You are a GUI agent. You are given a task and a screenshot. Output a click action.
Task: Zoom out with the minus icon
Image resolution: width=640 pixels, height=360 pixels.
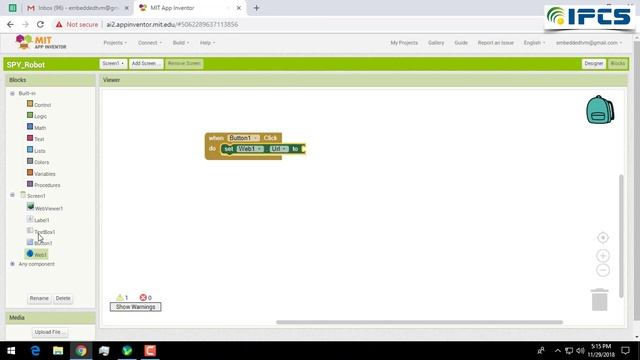603,270
